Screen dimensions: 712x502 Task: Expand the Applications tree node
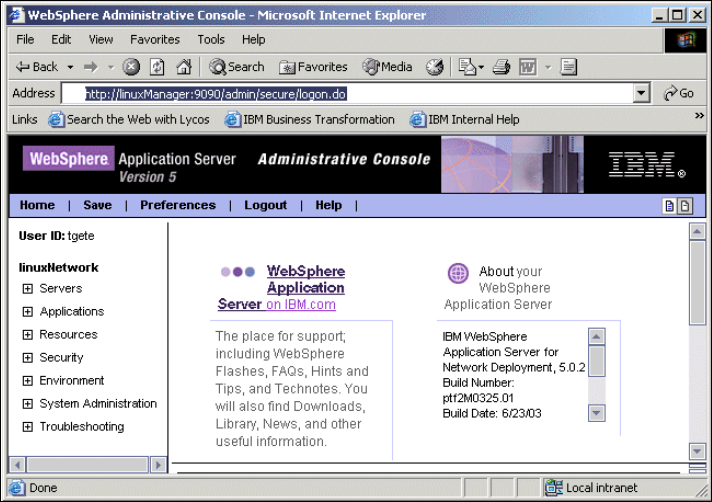[x=28, y=312]
